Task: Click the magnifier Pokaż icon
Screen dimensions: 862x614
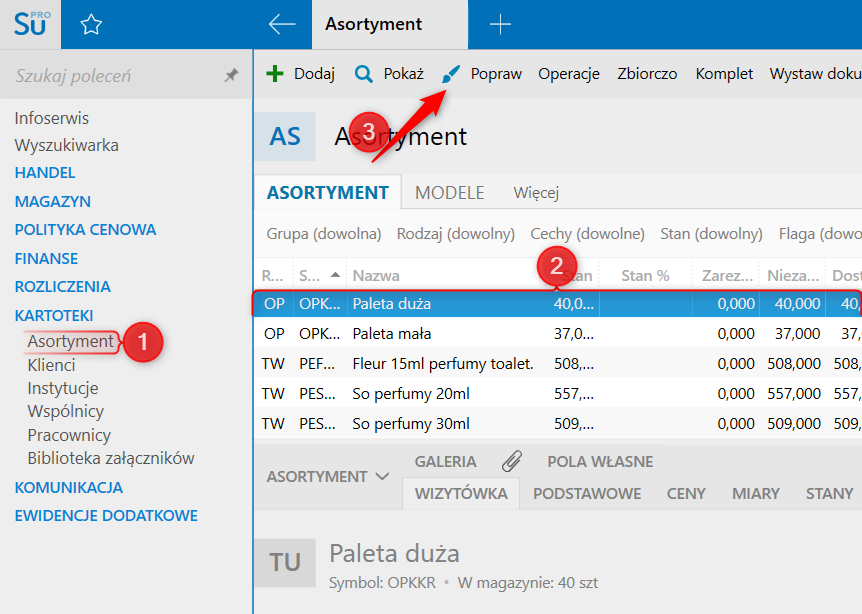Action: 364,74
